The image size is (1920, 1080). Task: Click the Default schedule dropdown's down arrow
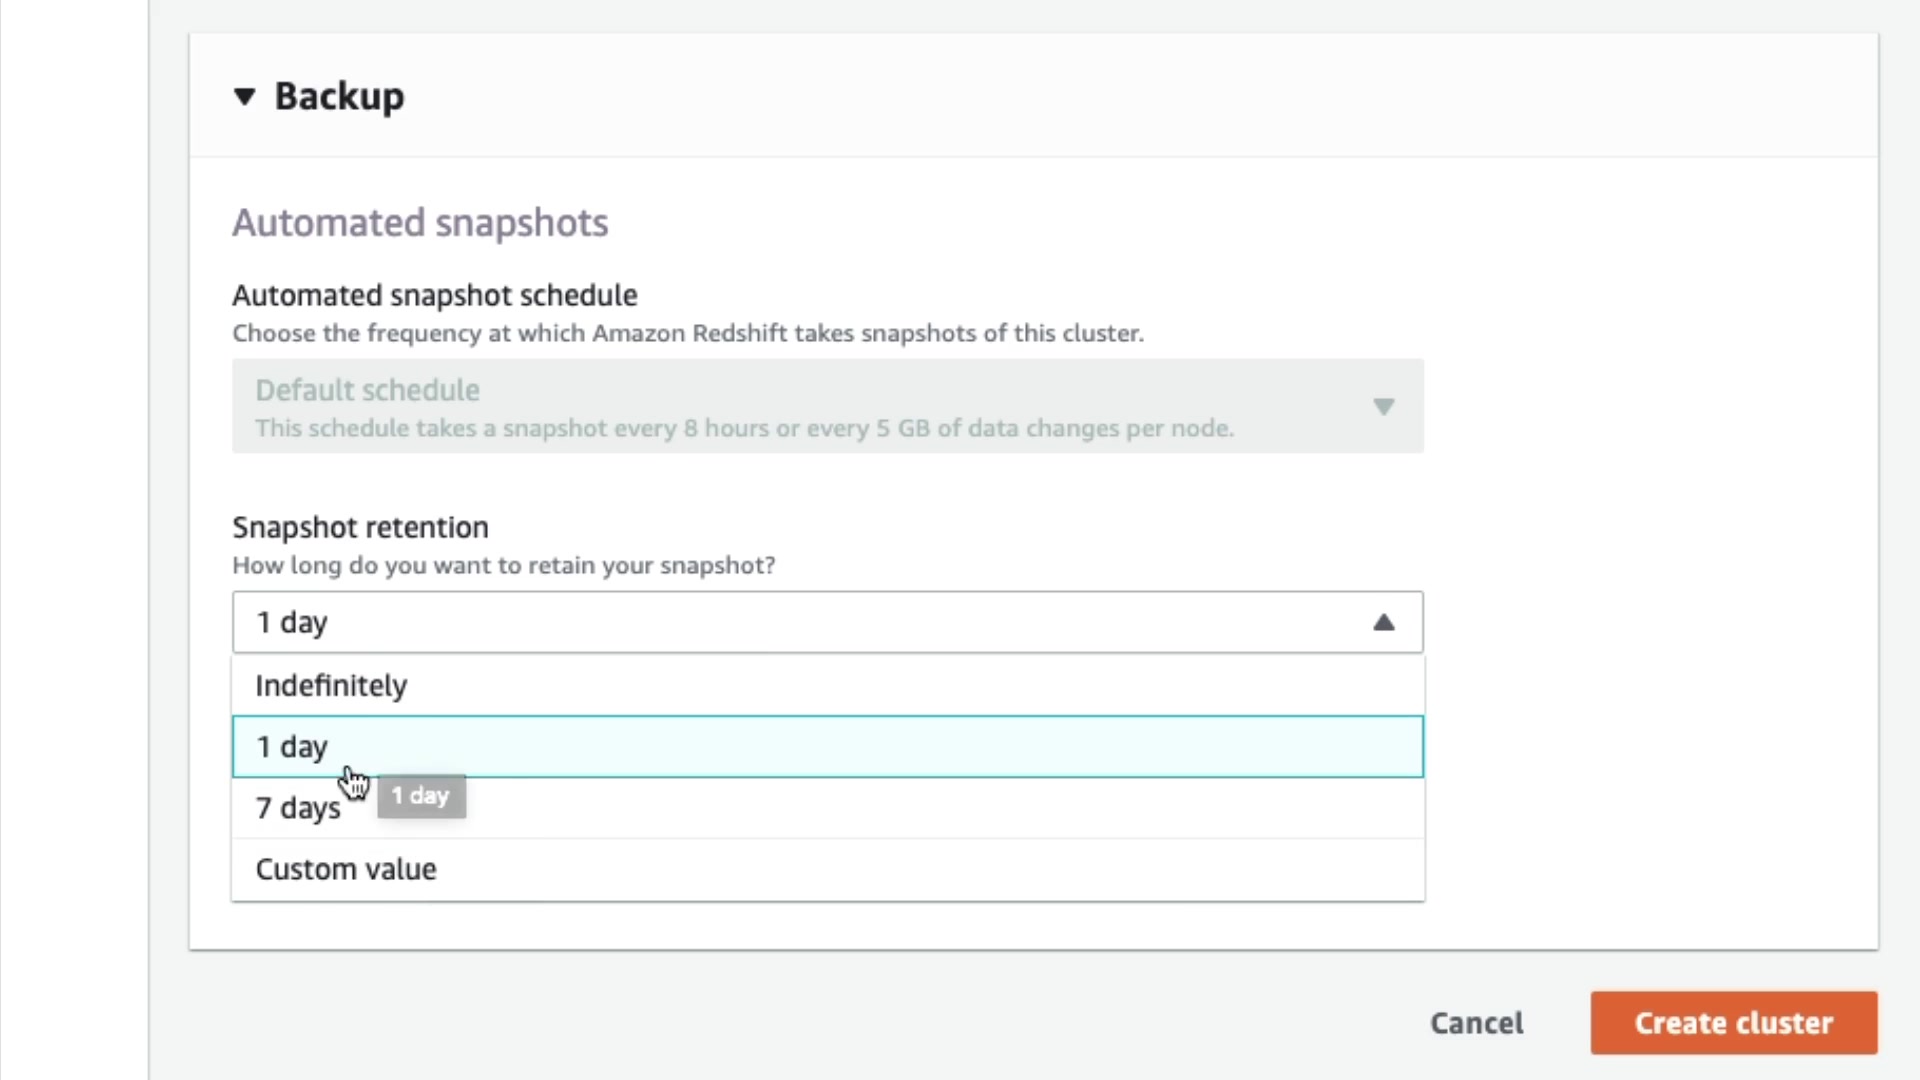coord(1383,406)
